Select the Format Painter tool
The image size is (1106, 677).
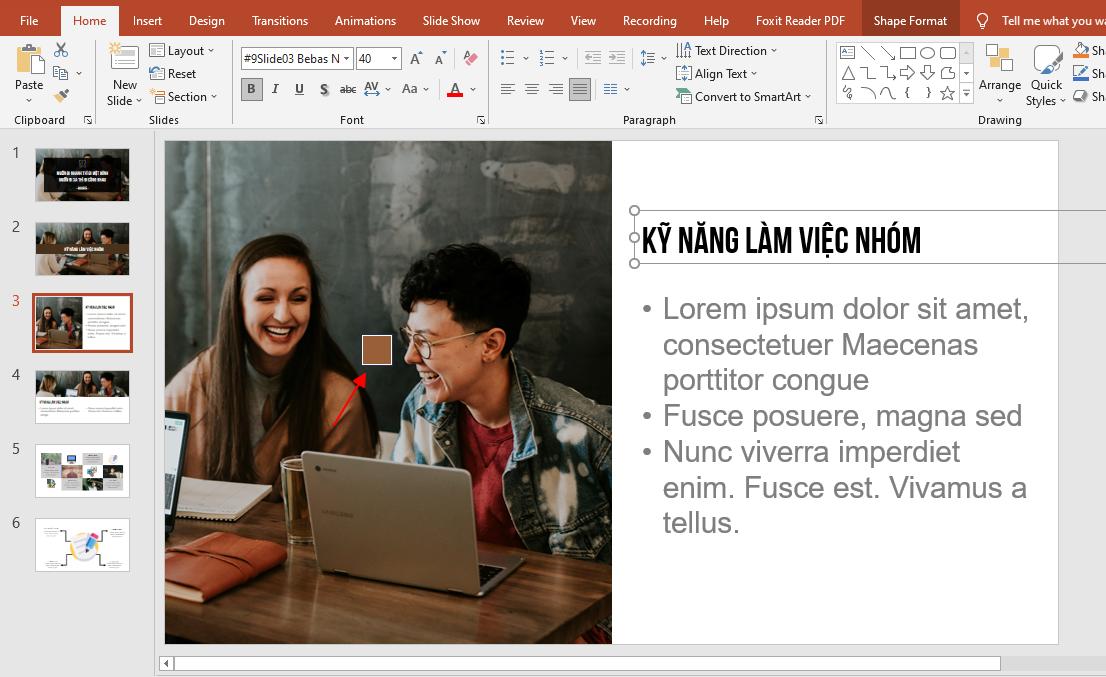click(61, 95)
